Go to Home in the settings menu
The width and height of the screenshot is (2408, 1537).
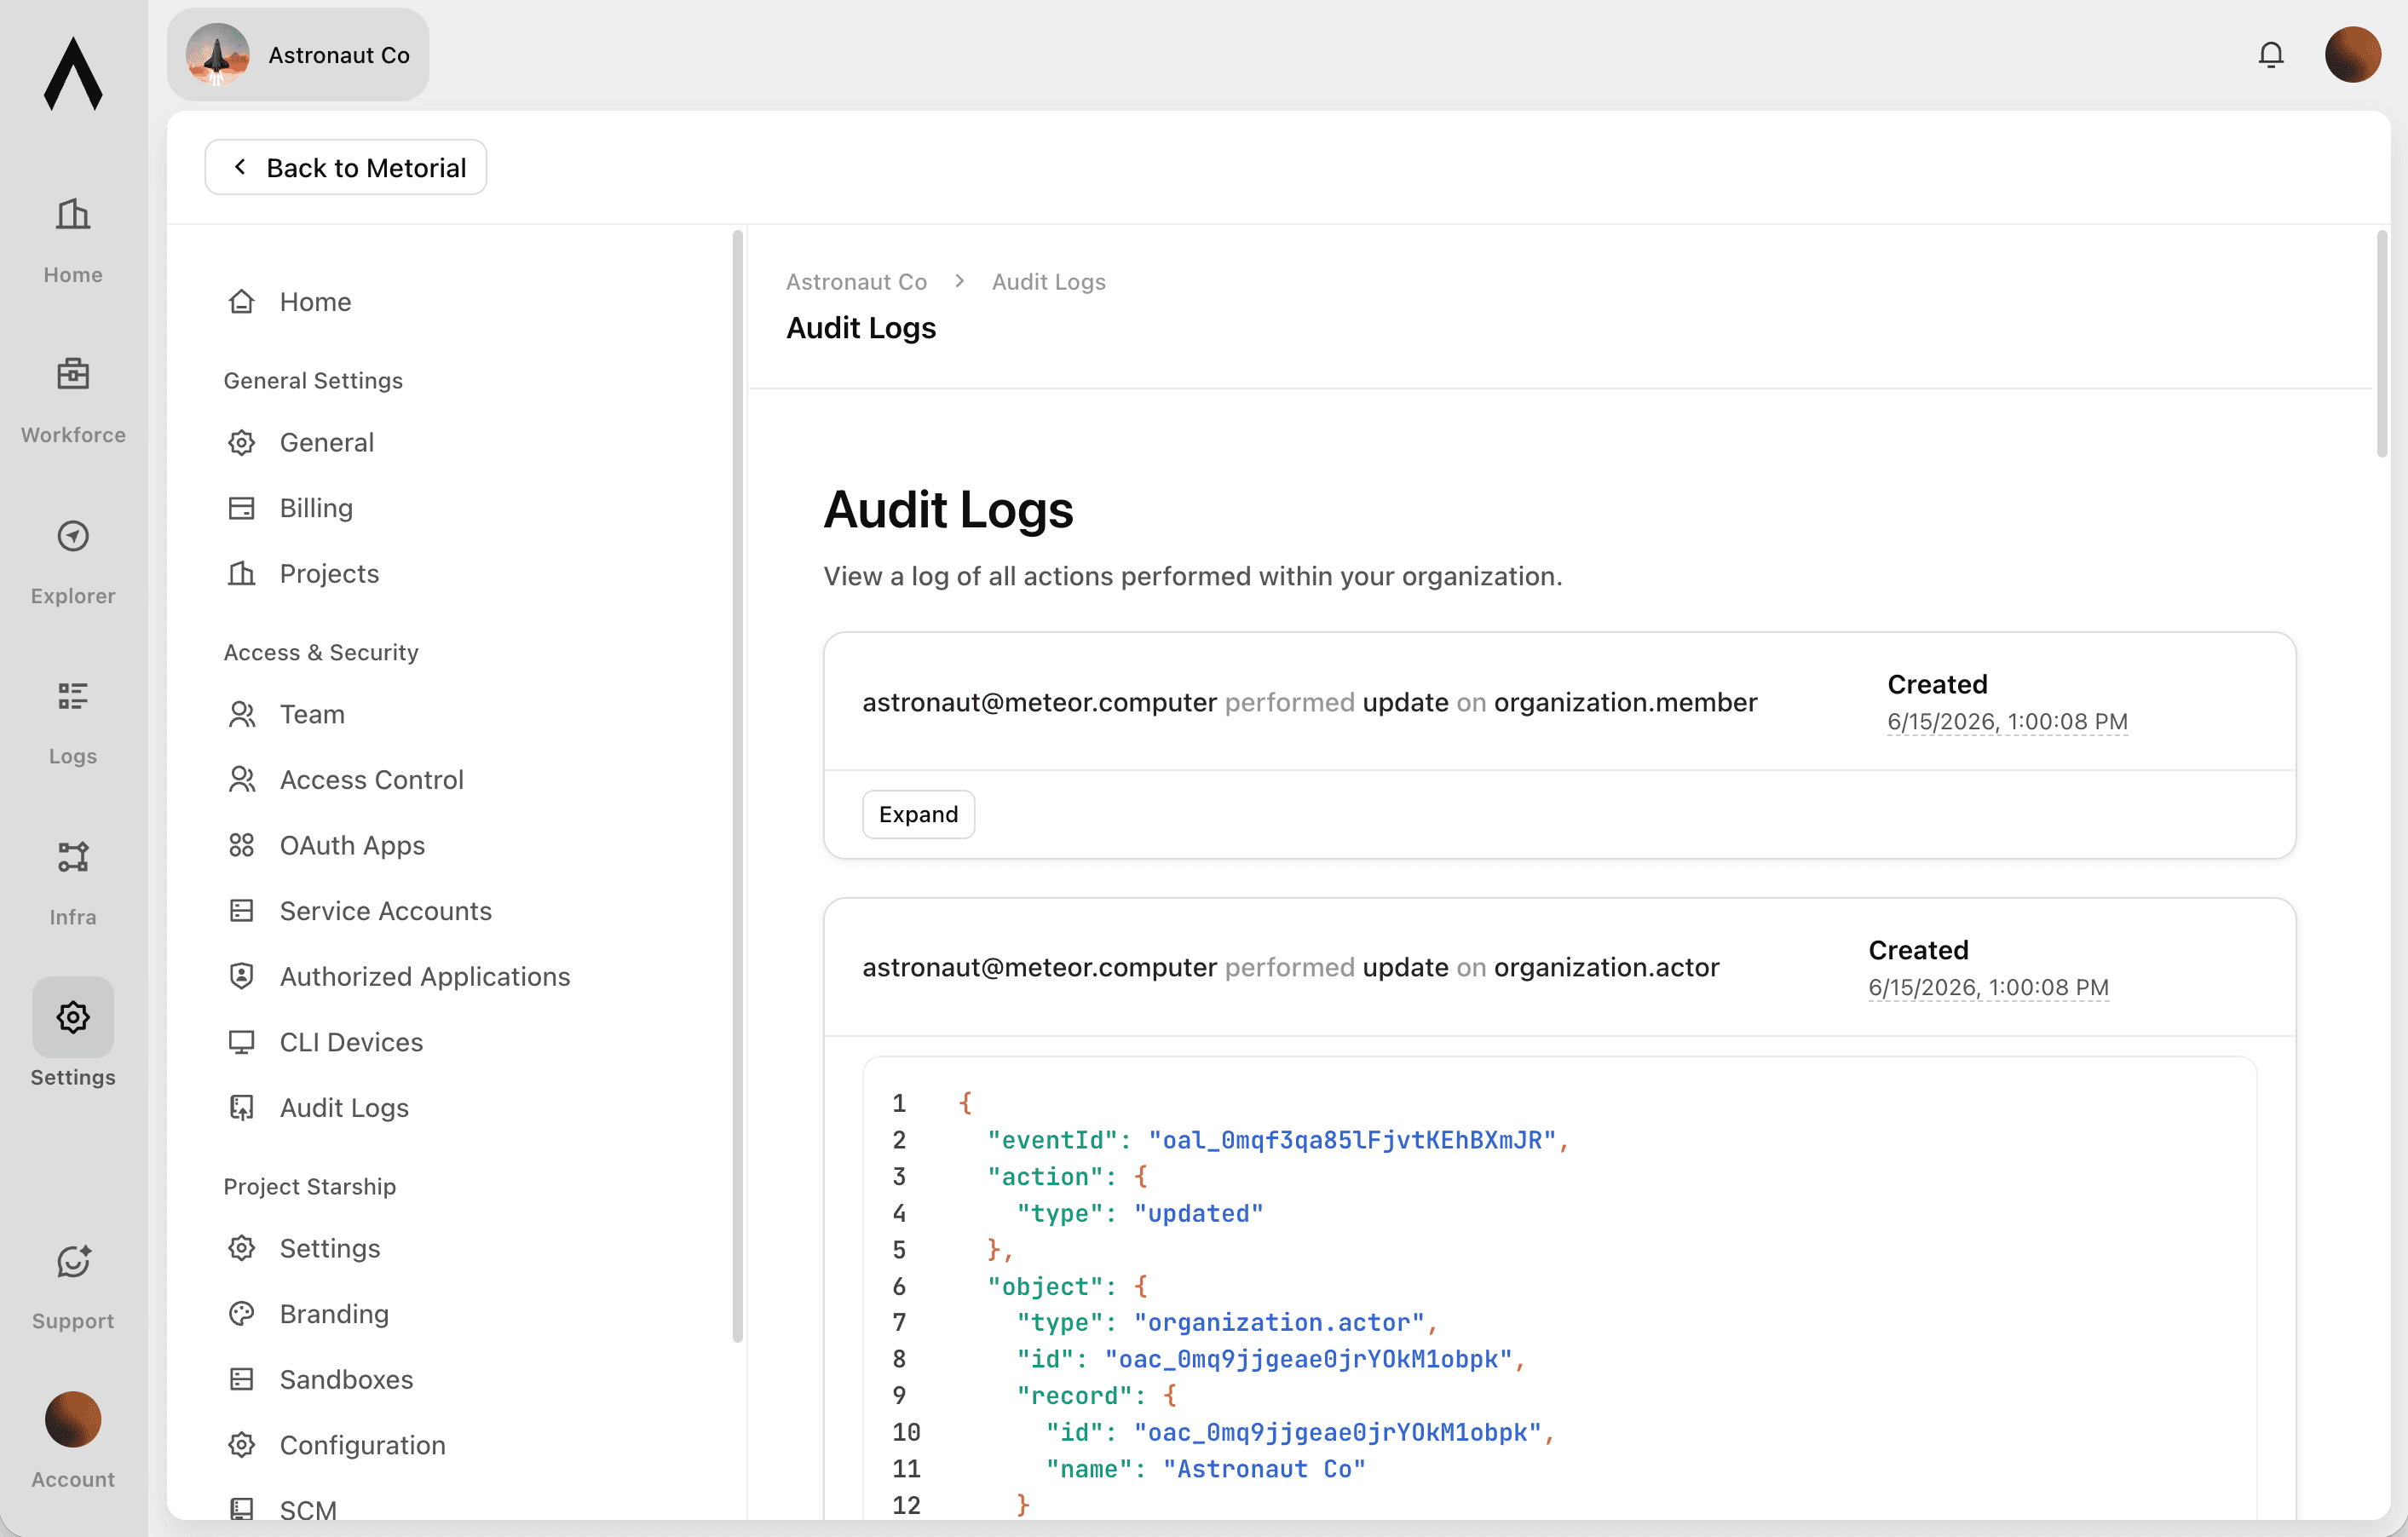[x=316, y=302]
